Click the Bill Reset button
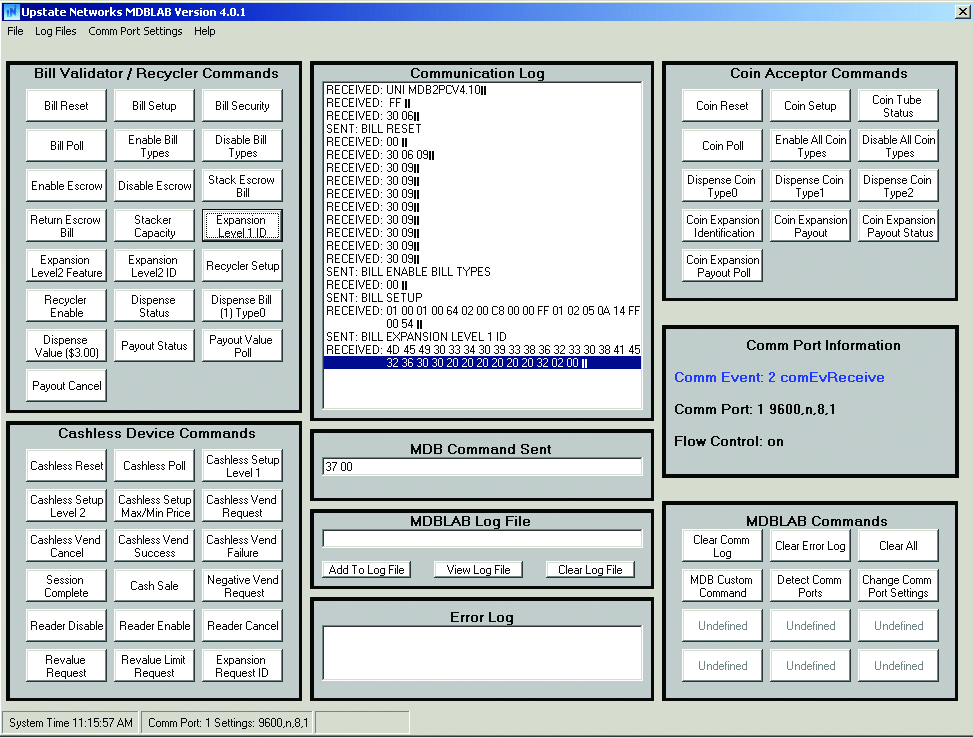The width and height of the screenshot is (973, 738). click(66, 106)
